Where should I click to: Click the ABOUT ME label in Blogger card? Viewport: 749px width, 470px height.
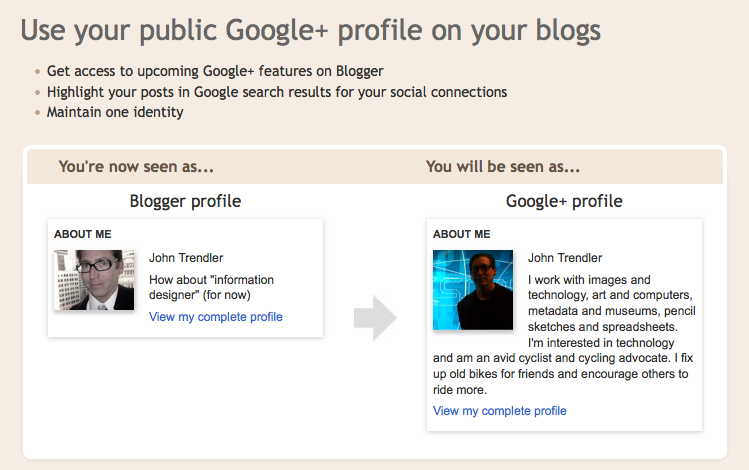click(83, 234)
